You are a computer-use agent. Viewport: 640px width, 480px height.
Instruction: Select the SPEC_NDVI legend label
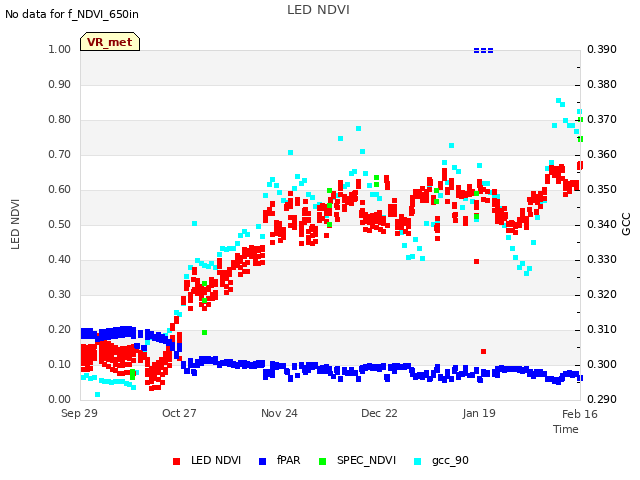366,460
